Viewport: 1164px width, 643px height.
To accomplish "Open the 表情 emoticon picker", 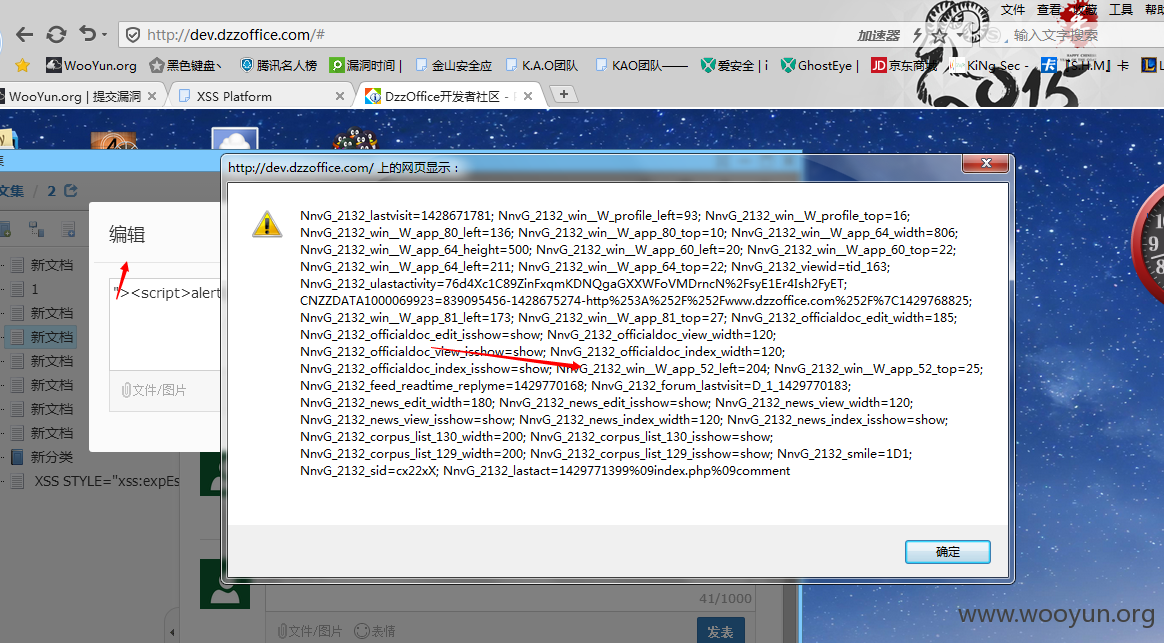I will click(375, 631).
